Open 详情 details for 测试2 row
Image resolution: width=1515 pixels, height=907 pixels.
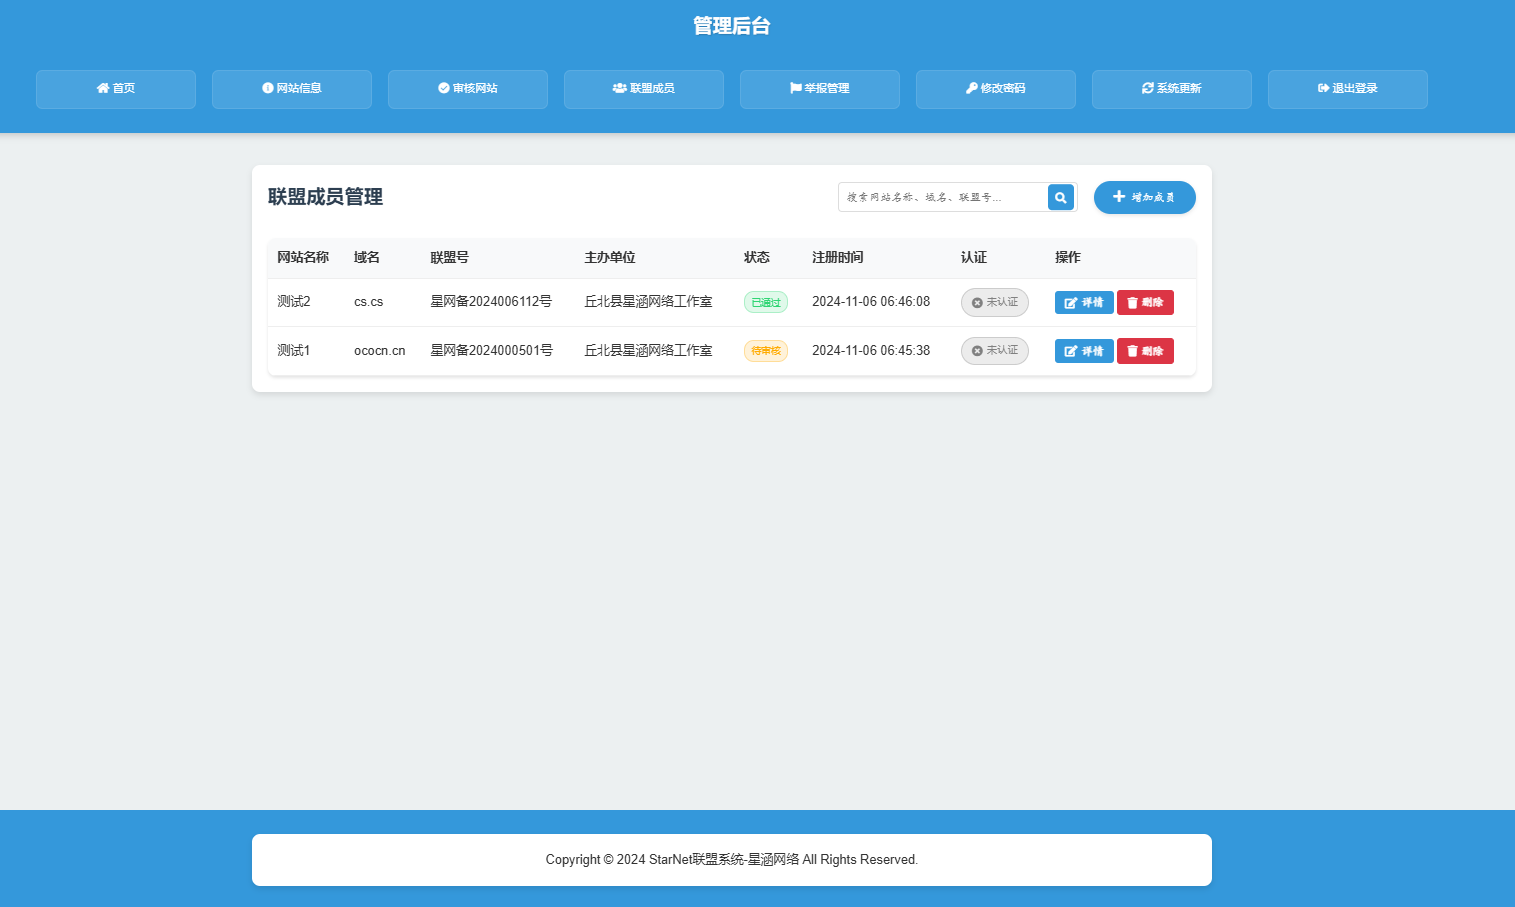1084,302
